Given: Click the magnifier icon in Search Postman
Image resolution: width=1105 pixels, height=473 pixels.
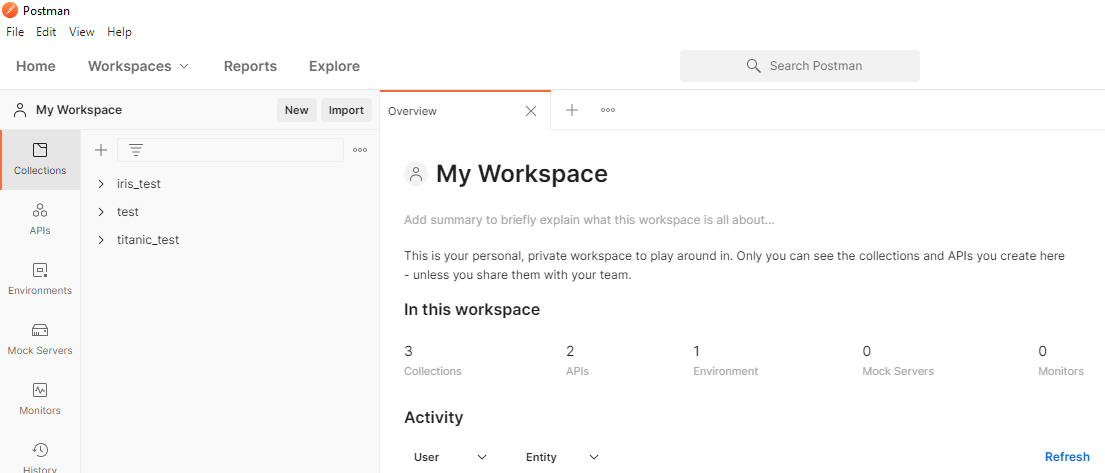Looking at the screenshot, I should coord(753,66).
